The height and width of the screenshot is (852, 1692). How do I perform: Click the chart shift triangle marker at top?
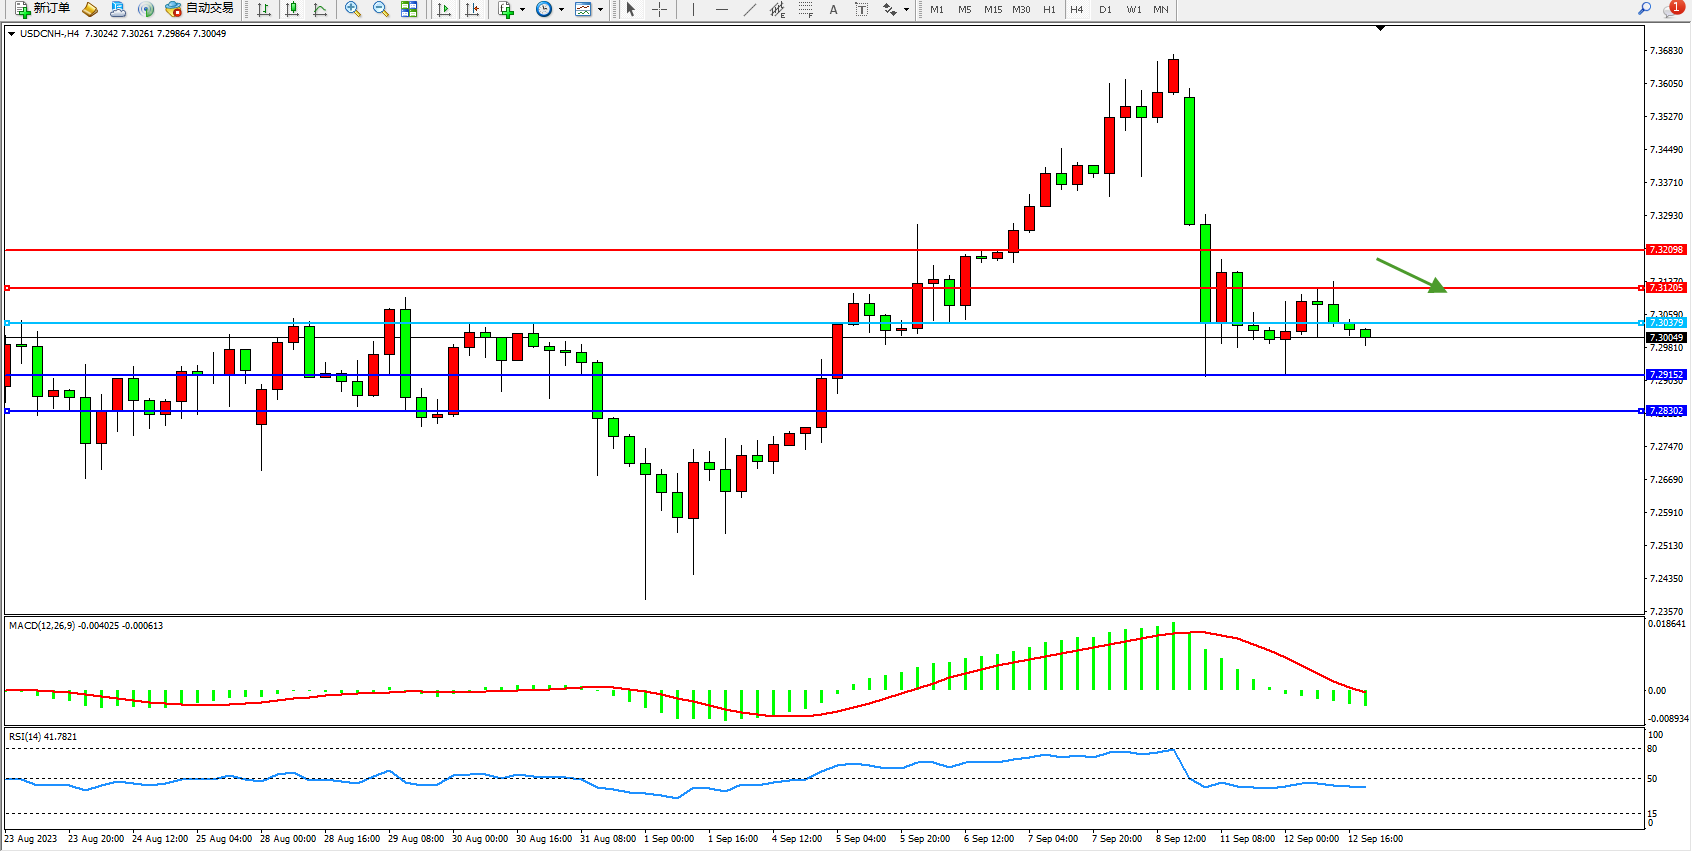click(x=1380, y=29)
